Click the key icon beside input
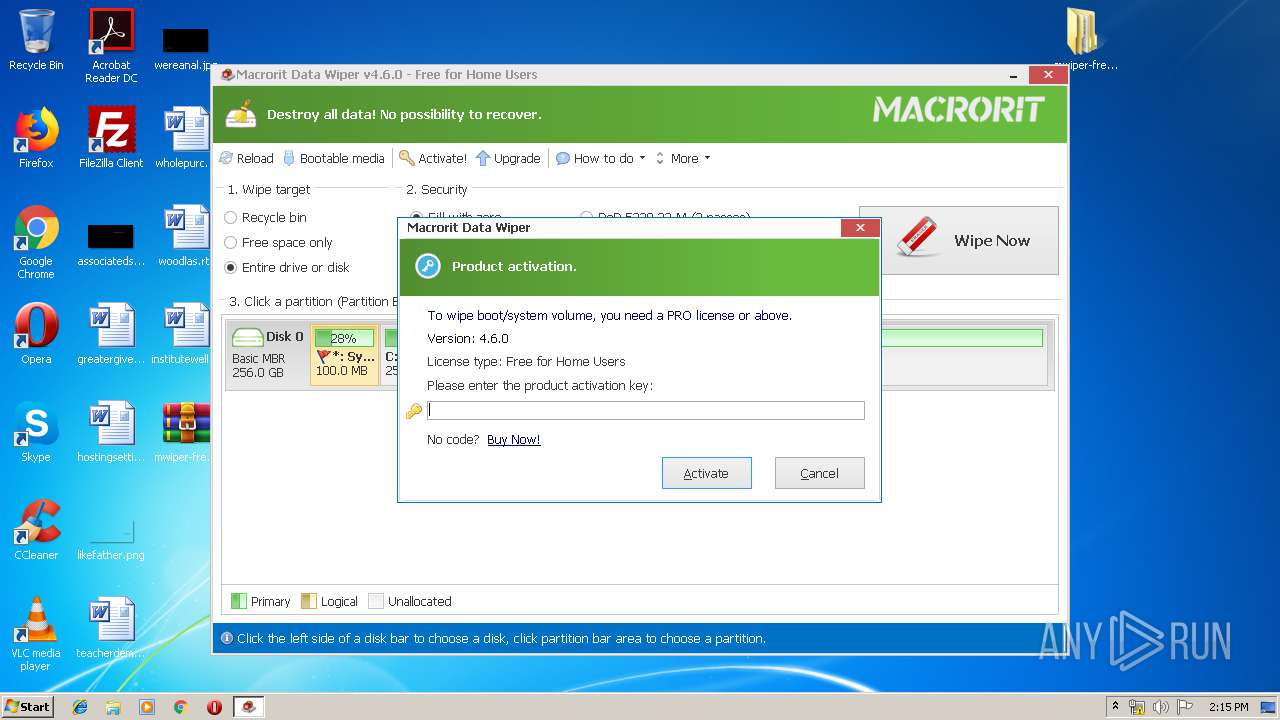Viewport: 1280px width, 720px height. [413, 411]
